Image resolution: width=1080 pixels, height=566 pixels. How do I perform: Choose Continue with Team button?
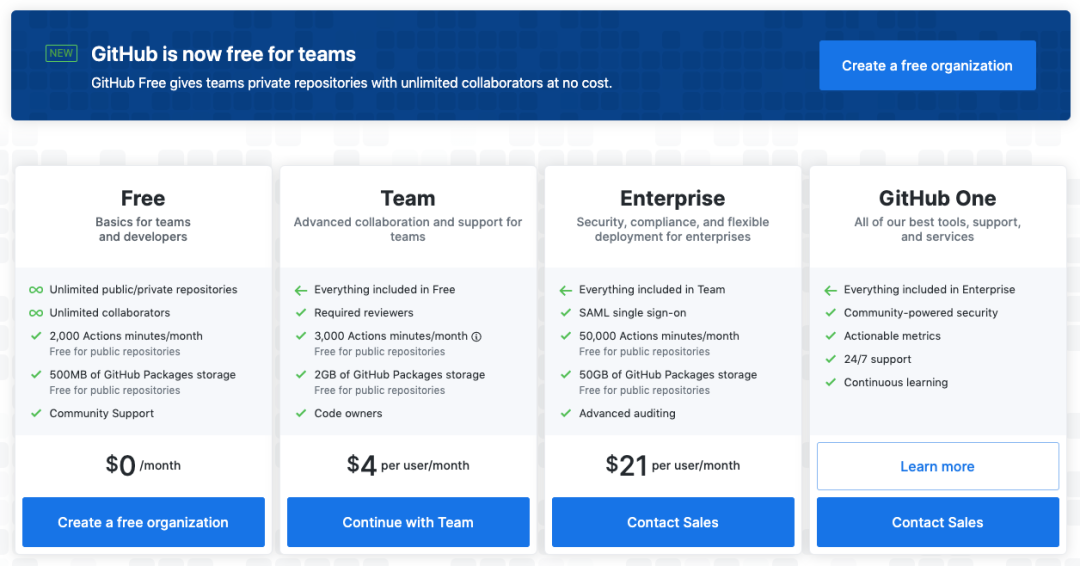coord(408,522)
